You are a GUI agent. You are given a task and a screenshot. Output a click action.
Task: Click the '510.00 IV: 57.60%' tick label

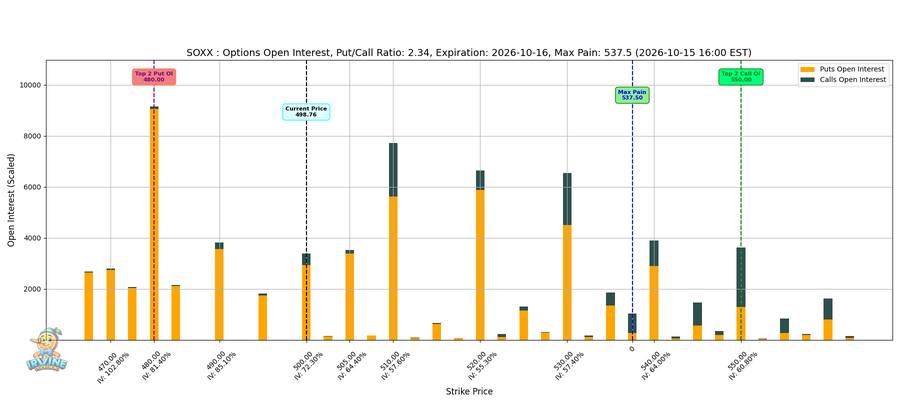[x=393, y=366]
